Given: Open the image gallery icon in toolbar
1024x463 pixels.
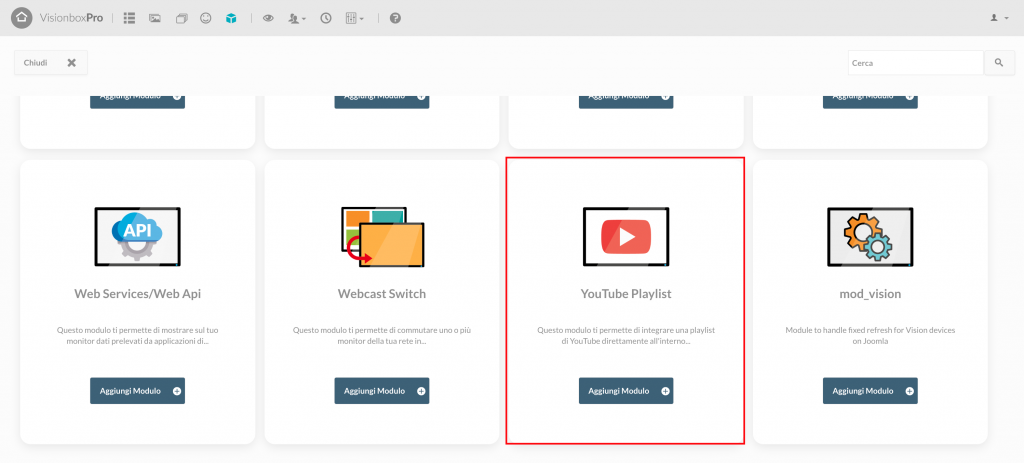Looking at the screenshot, I should point(155,18).
